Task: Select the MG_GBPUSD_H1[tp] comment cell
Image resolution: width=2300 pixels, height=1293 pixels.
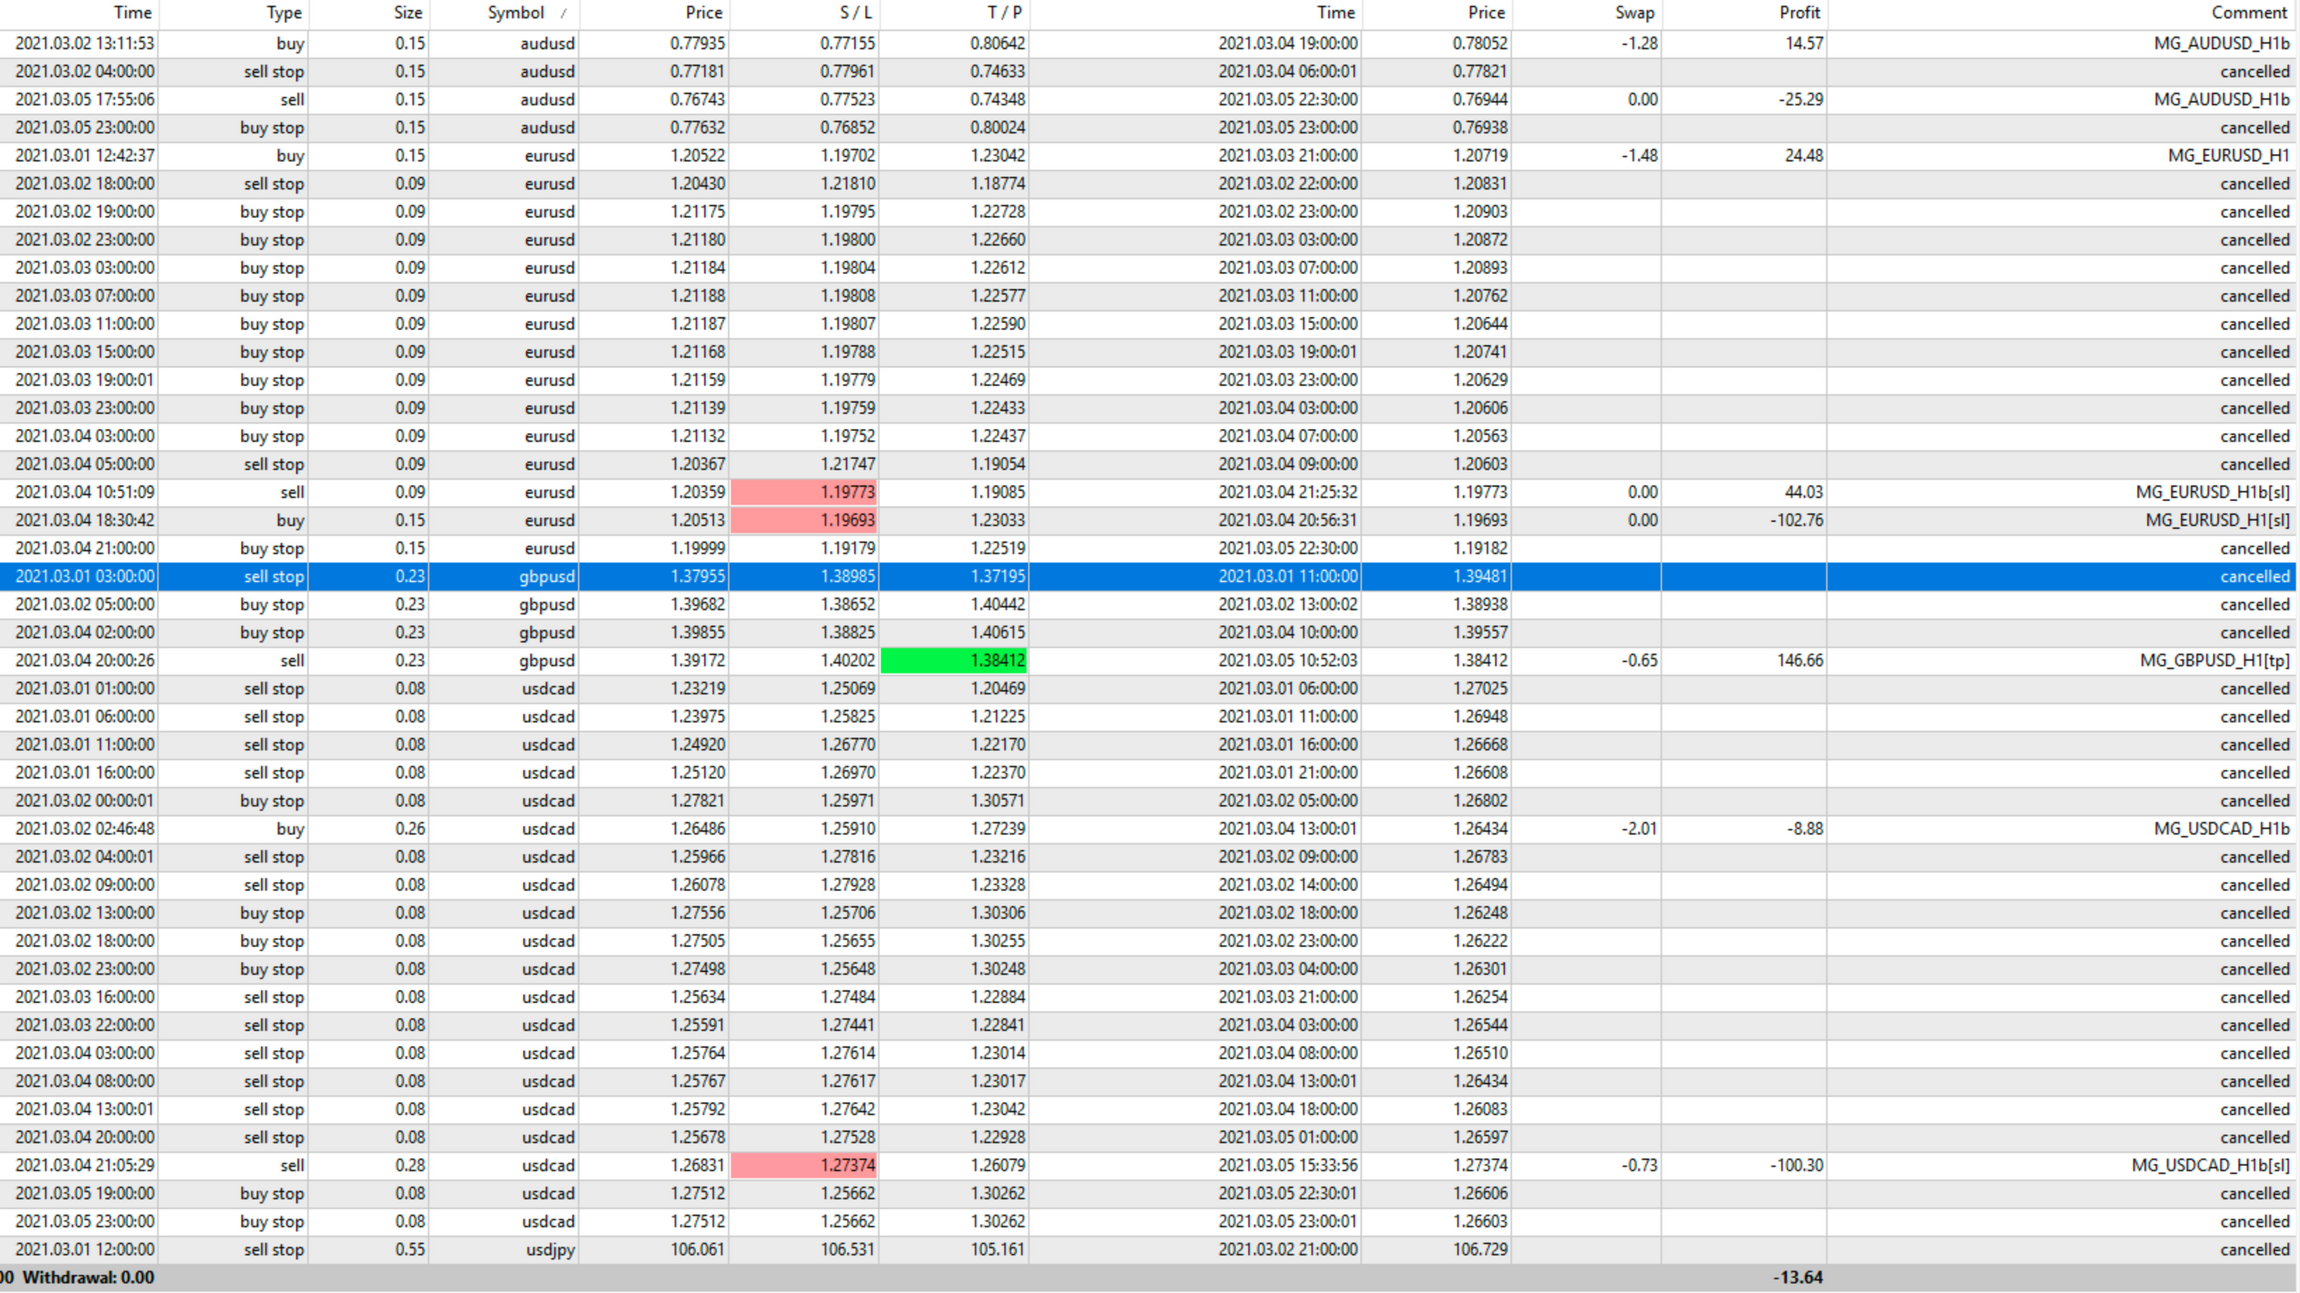Action: (2213, 660)
